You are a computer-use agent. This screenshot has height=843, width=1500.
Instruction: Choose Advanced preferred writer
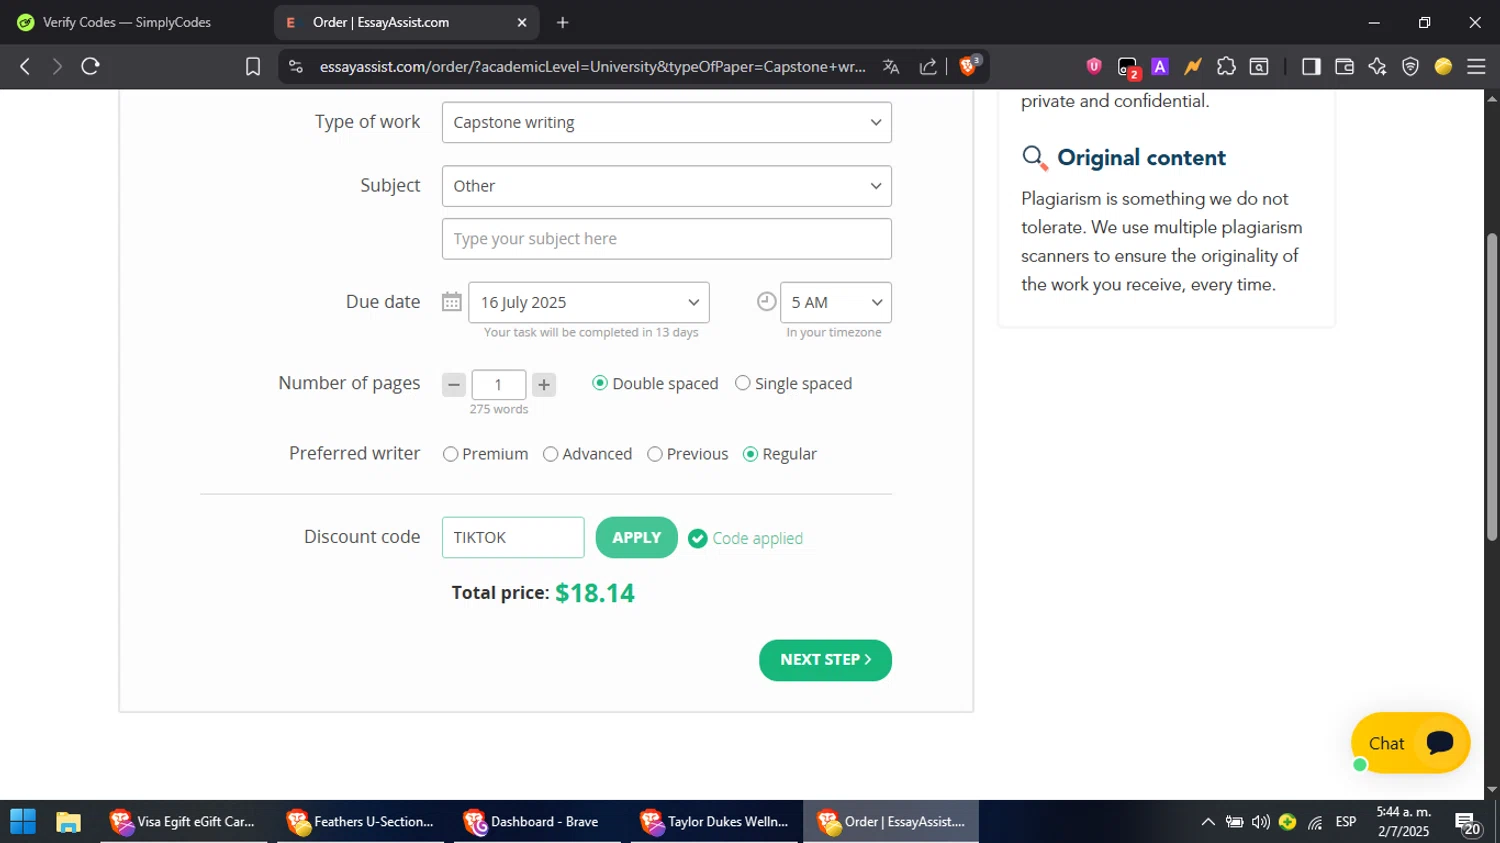tap(587, 454)
